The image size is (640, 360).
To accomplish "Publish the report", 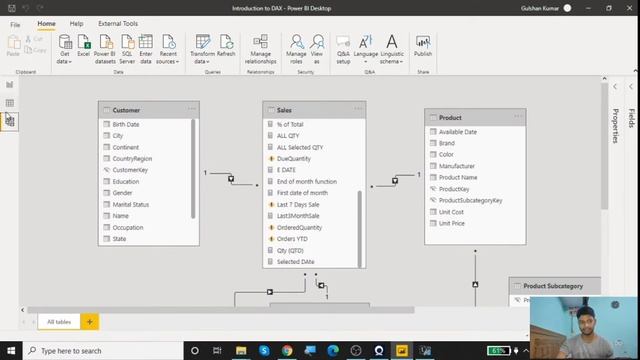I will click(423, 46).
